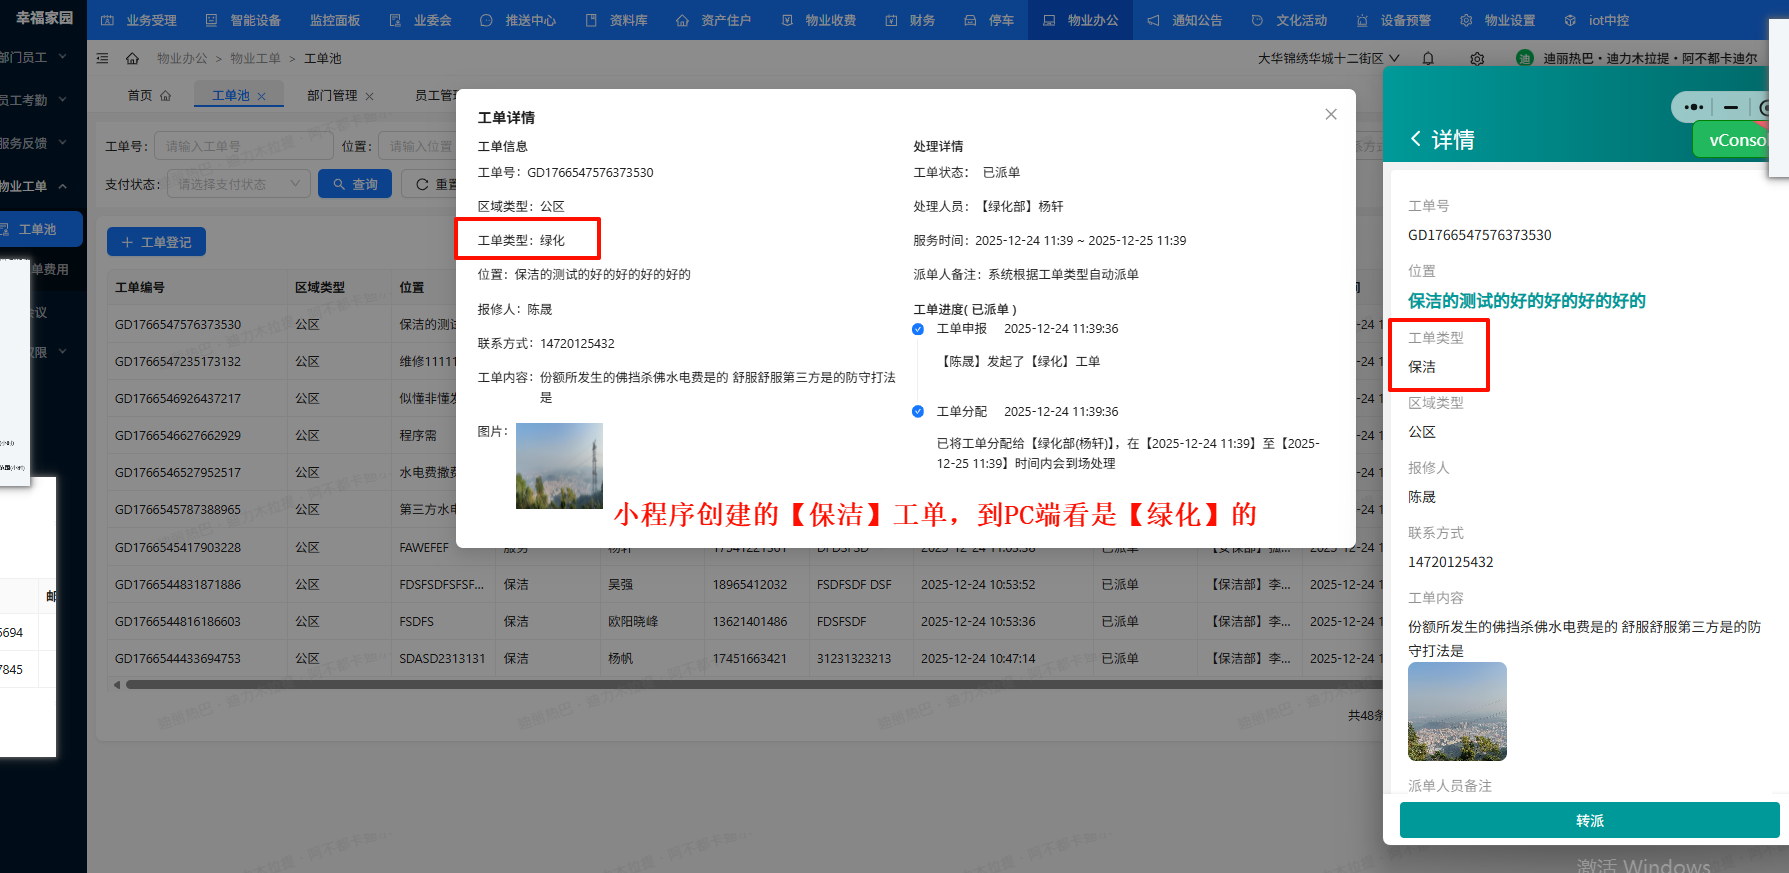Open 推送中心 top menu
The height and width of the screenshot is (873, 1789).
tap(518, 20)
